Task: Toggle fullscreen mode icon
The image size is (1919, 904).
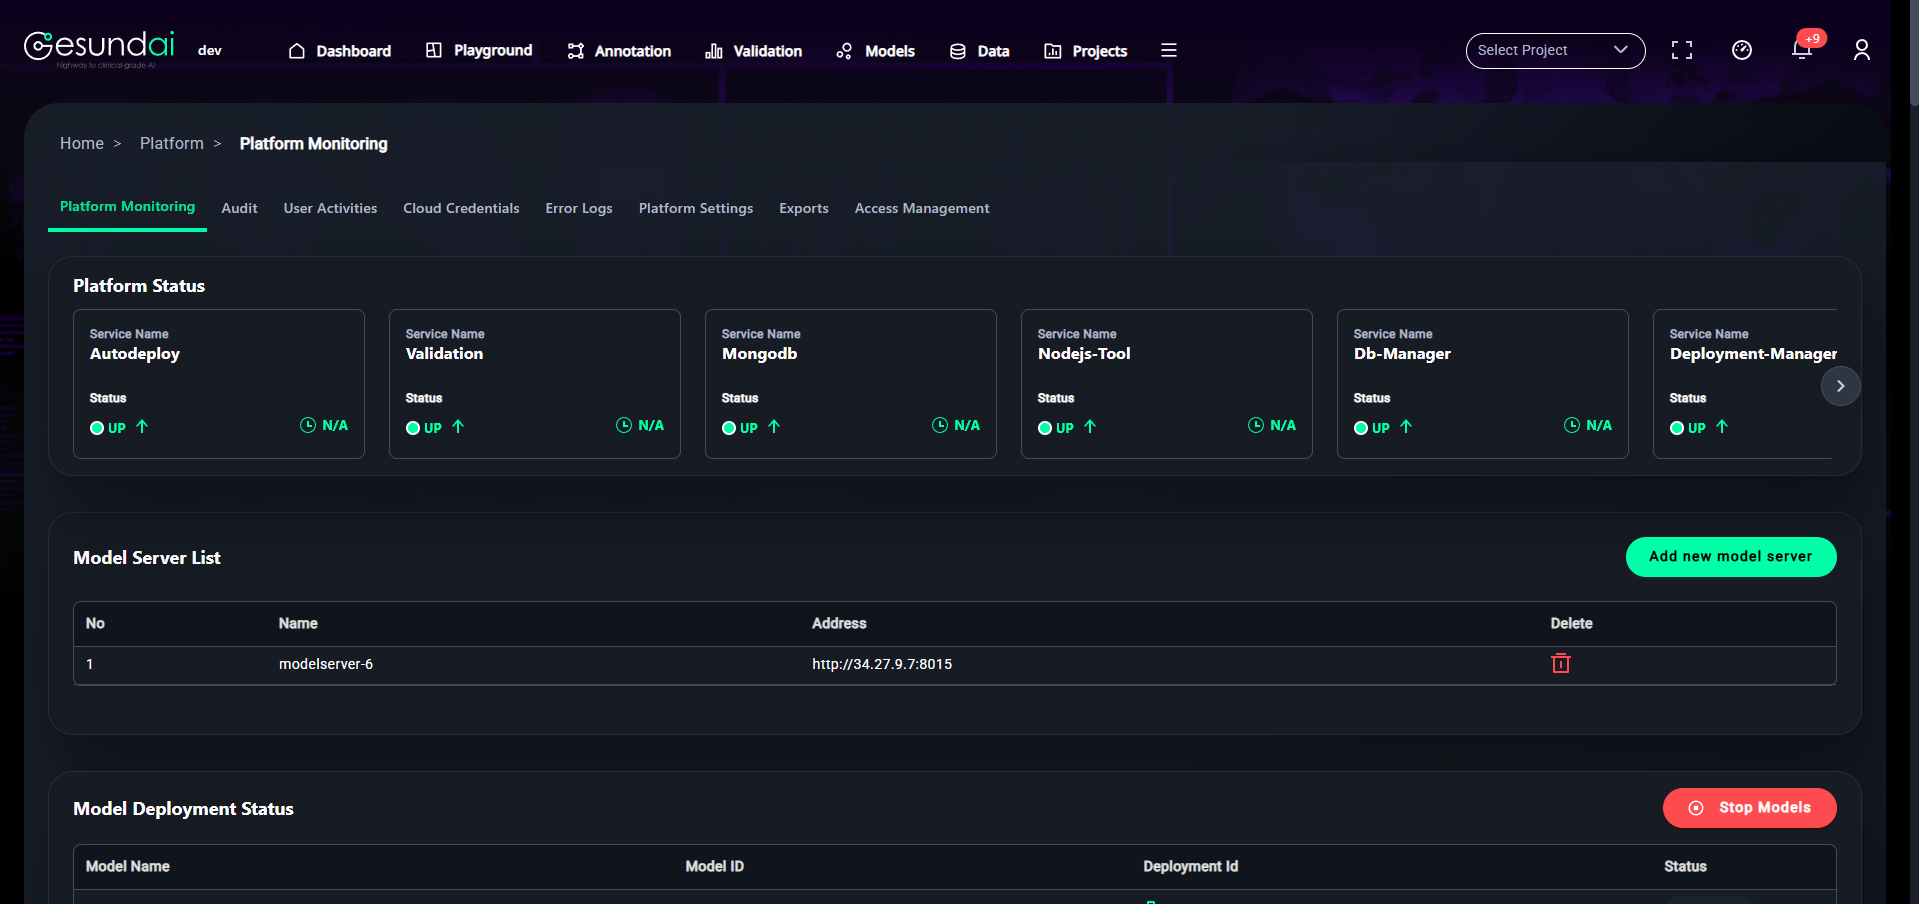Action: click(x=1682, y=50)
